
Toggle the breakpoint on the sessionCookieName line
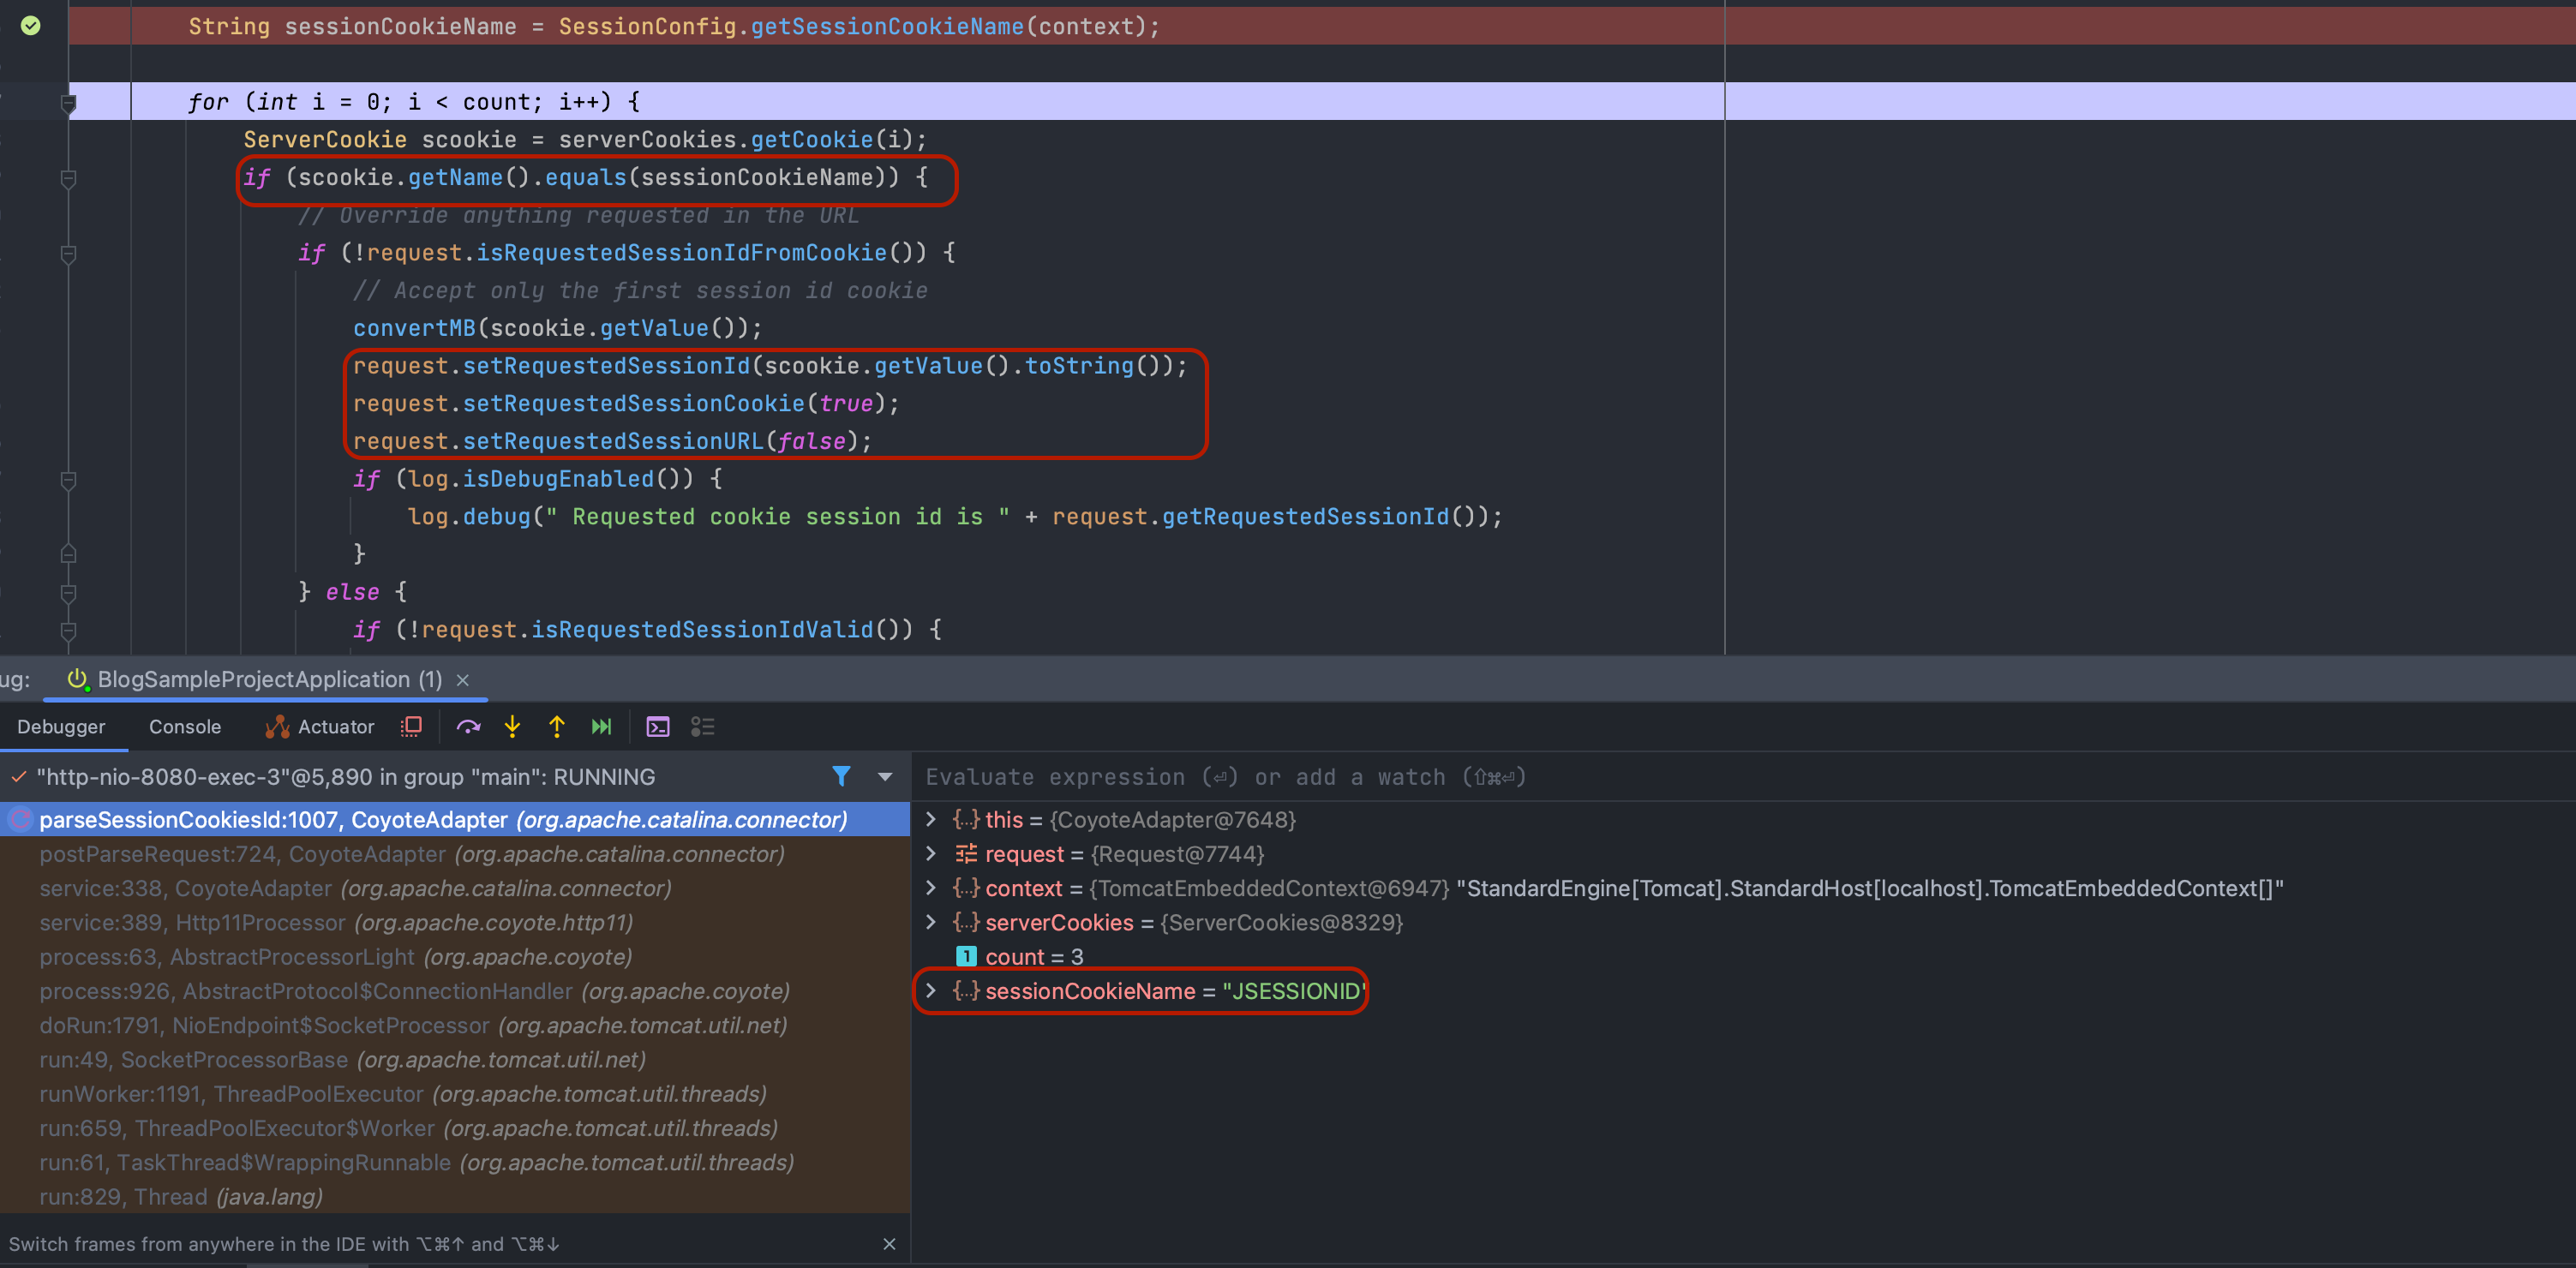pyautogui.click(x=31, y=26)
